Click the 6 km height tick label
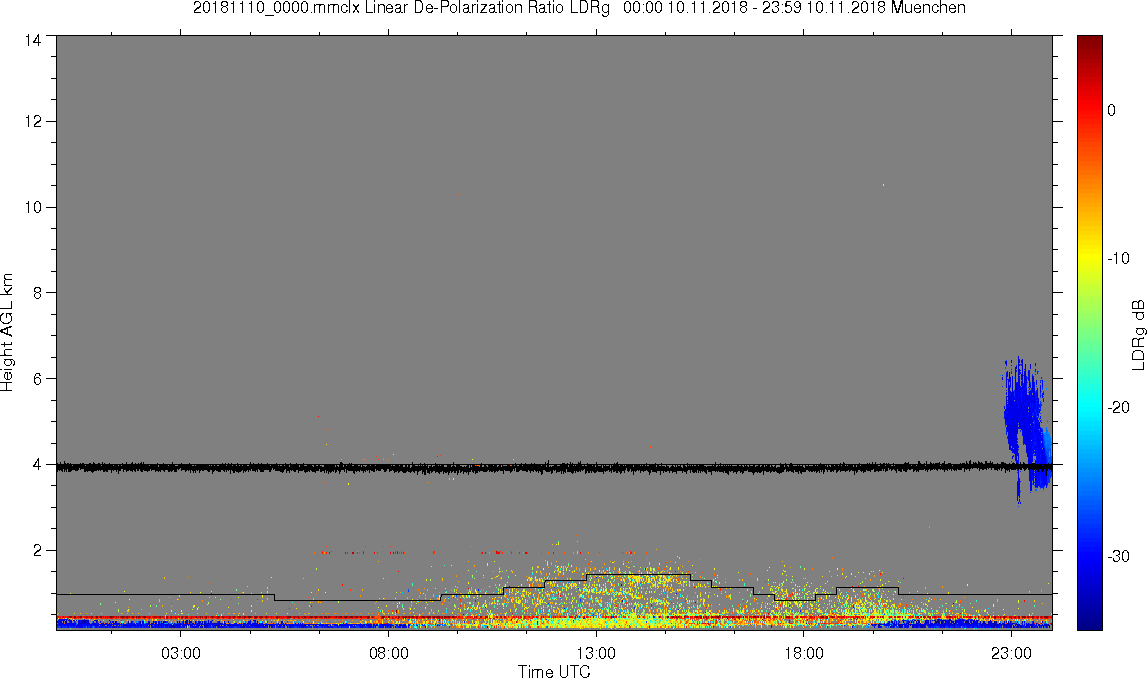1147x678 pixels. click(37, 379)
